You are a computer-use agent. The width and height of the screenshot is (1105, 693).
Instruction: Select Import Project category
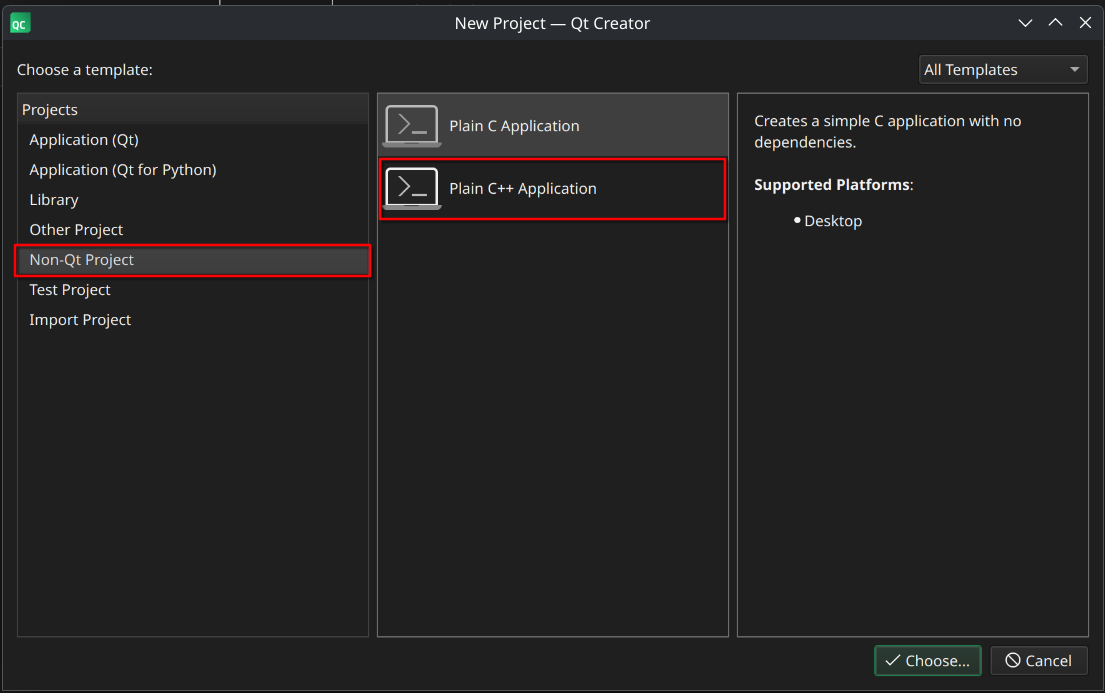192,320
